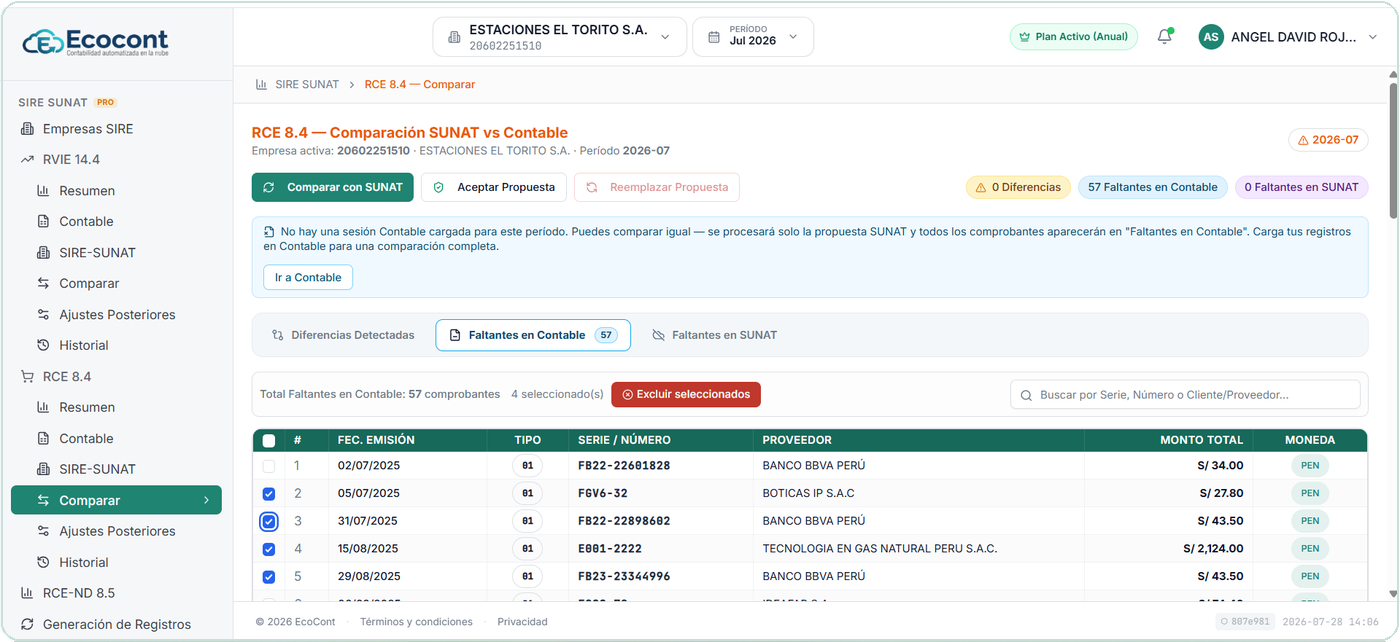The width and height of the screenshot is (1400, 642).
Task: Switch to Diferencias Detectadas tab
Action: pos(343,335)
